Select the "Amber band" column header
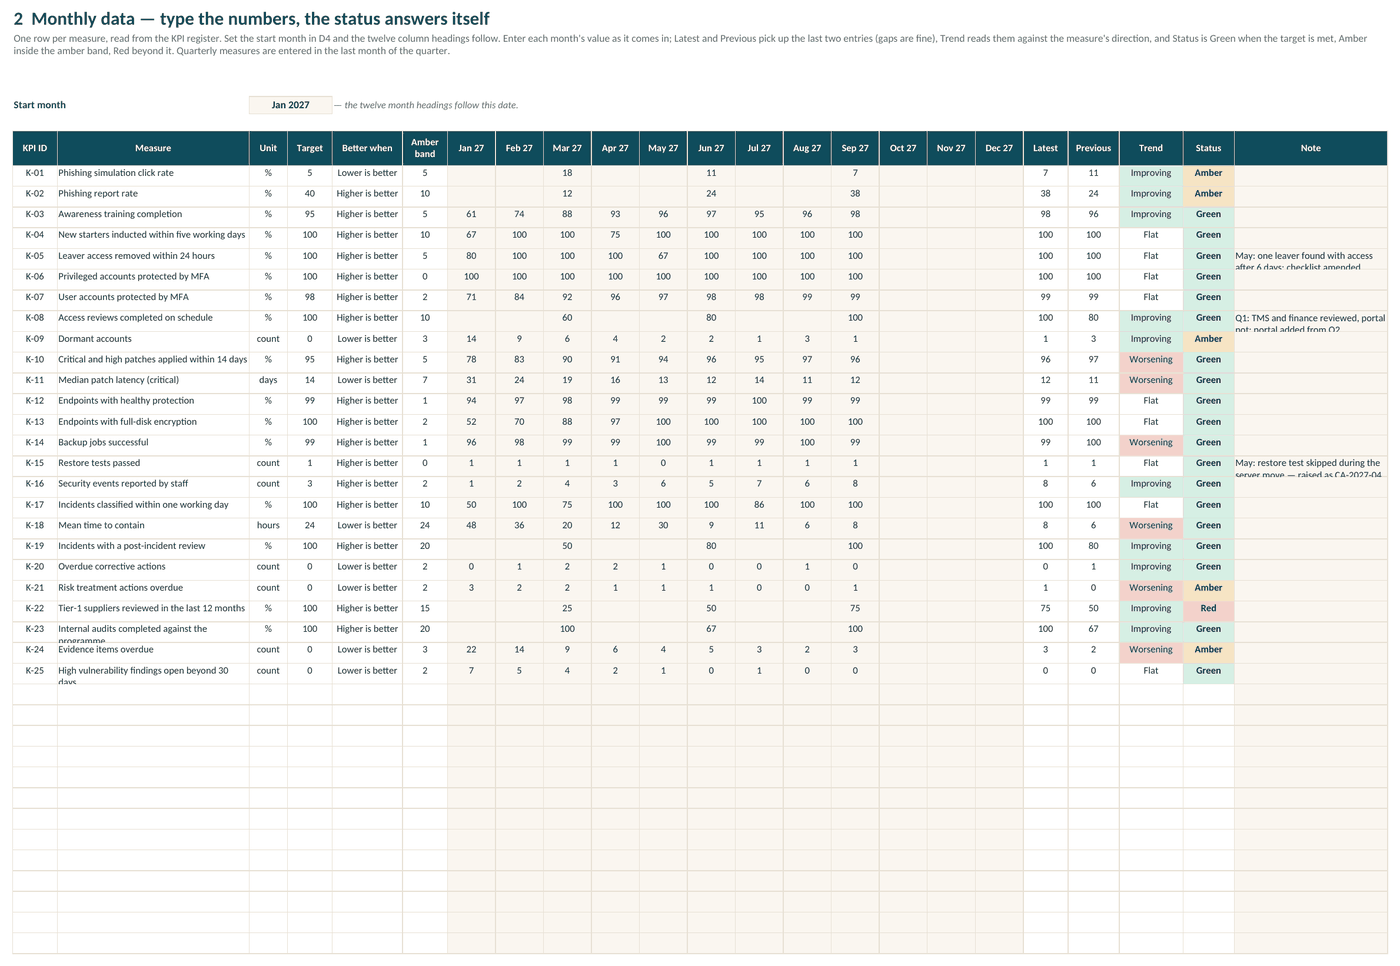This screenshot has height=966, width=1400. pyautogui.click(x=425, y=148)
